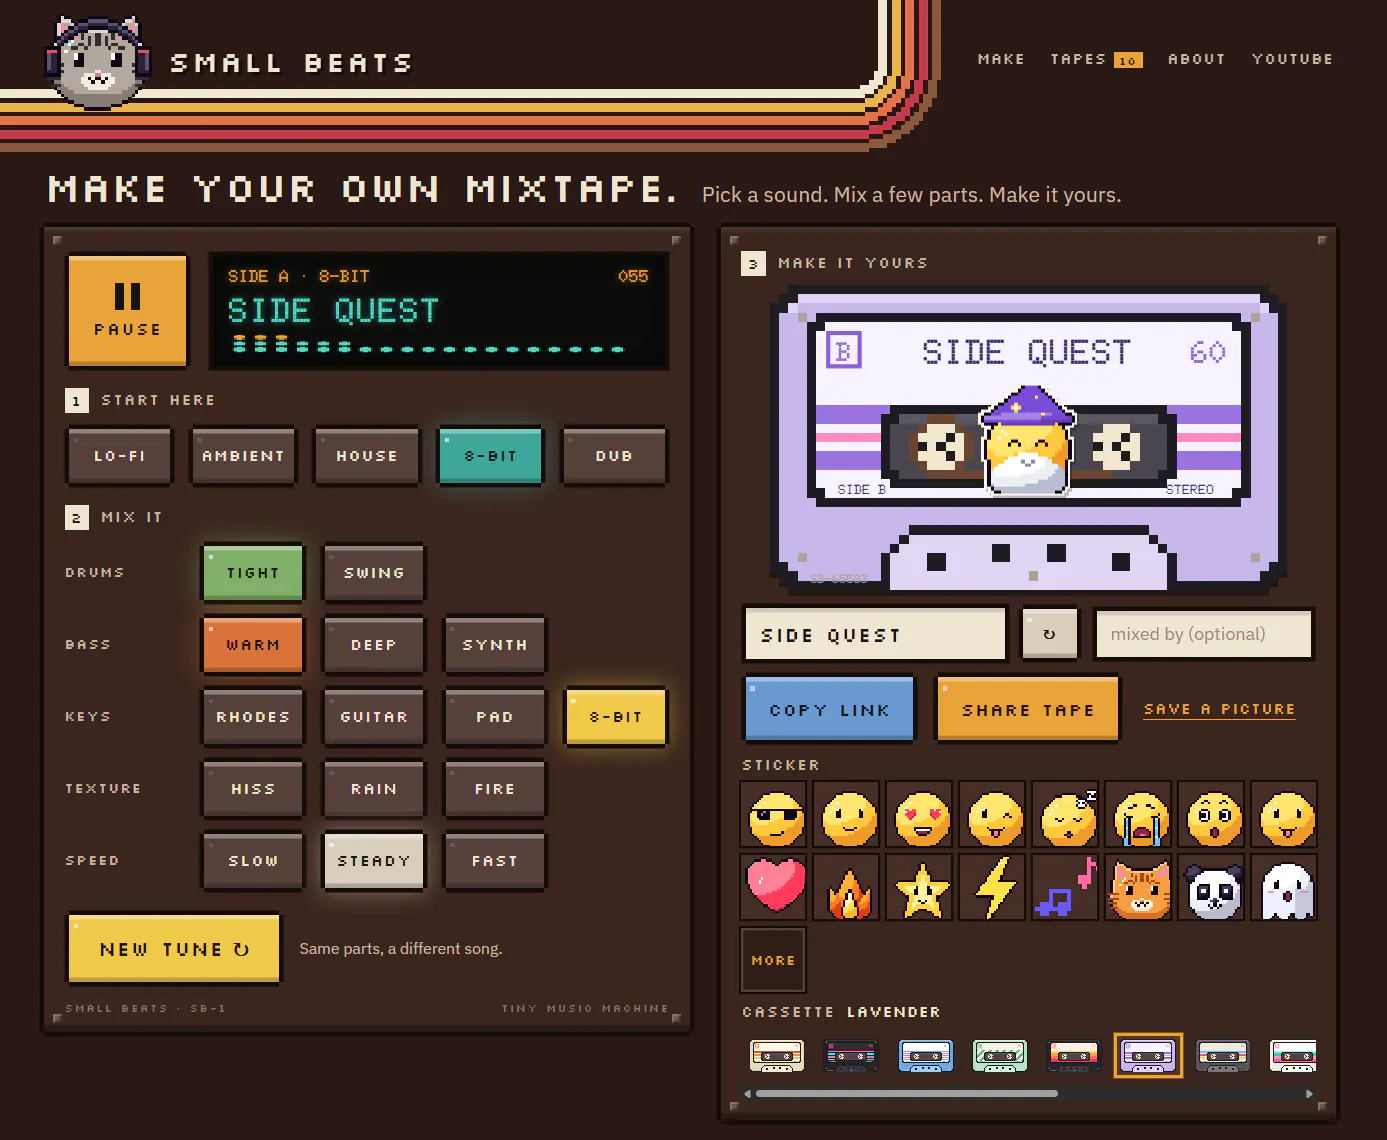Choose the blue cassette color
Screen dimensions: 1387x1140
(x=926, y=1056)
